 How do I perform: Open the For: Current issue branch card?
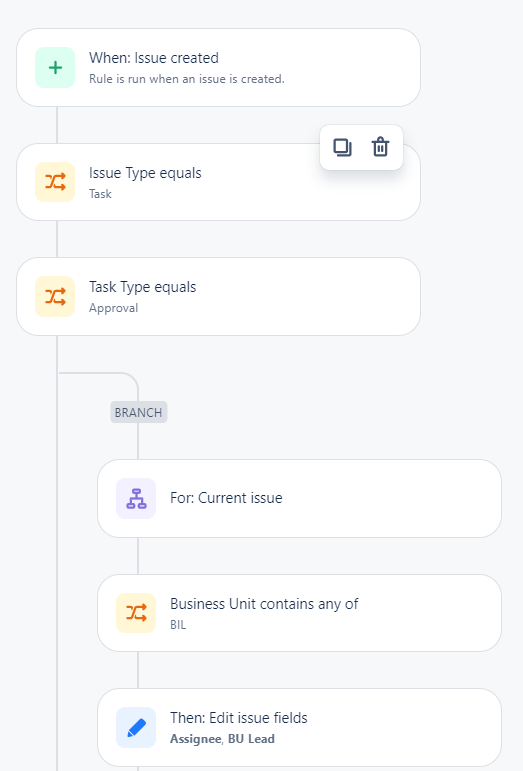point(299,499)
